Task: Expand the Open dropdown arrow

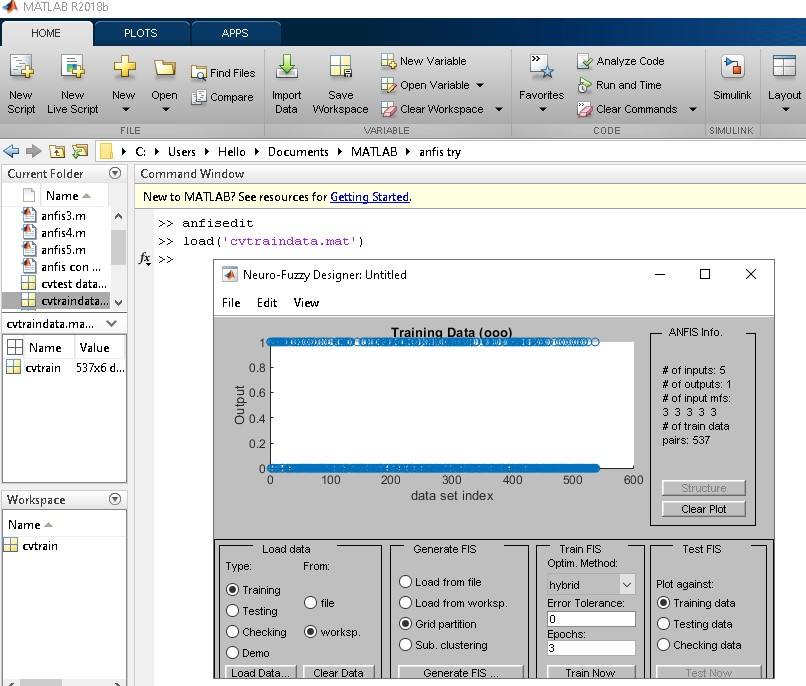Action: click(166, 109)
